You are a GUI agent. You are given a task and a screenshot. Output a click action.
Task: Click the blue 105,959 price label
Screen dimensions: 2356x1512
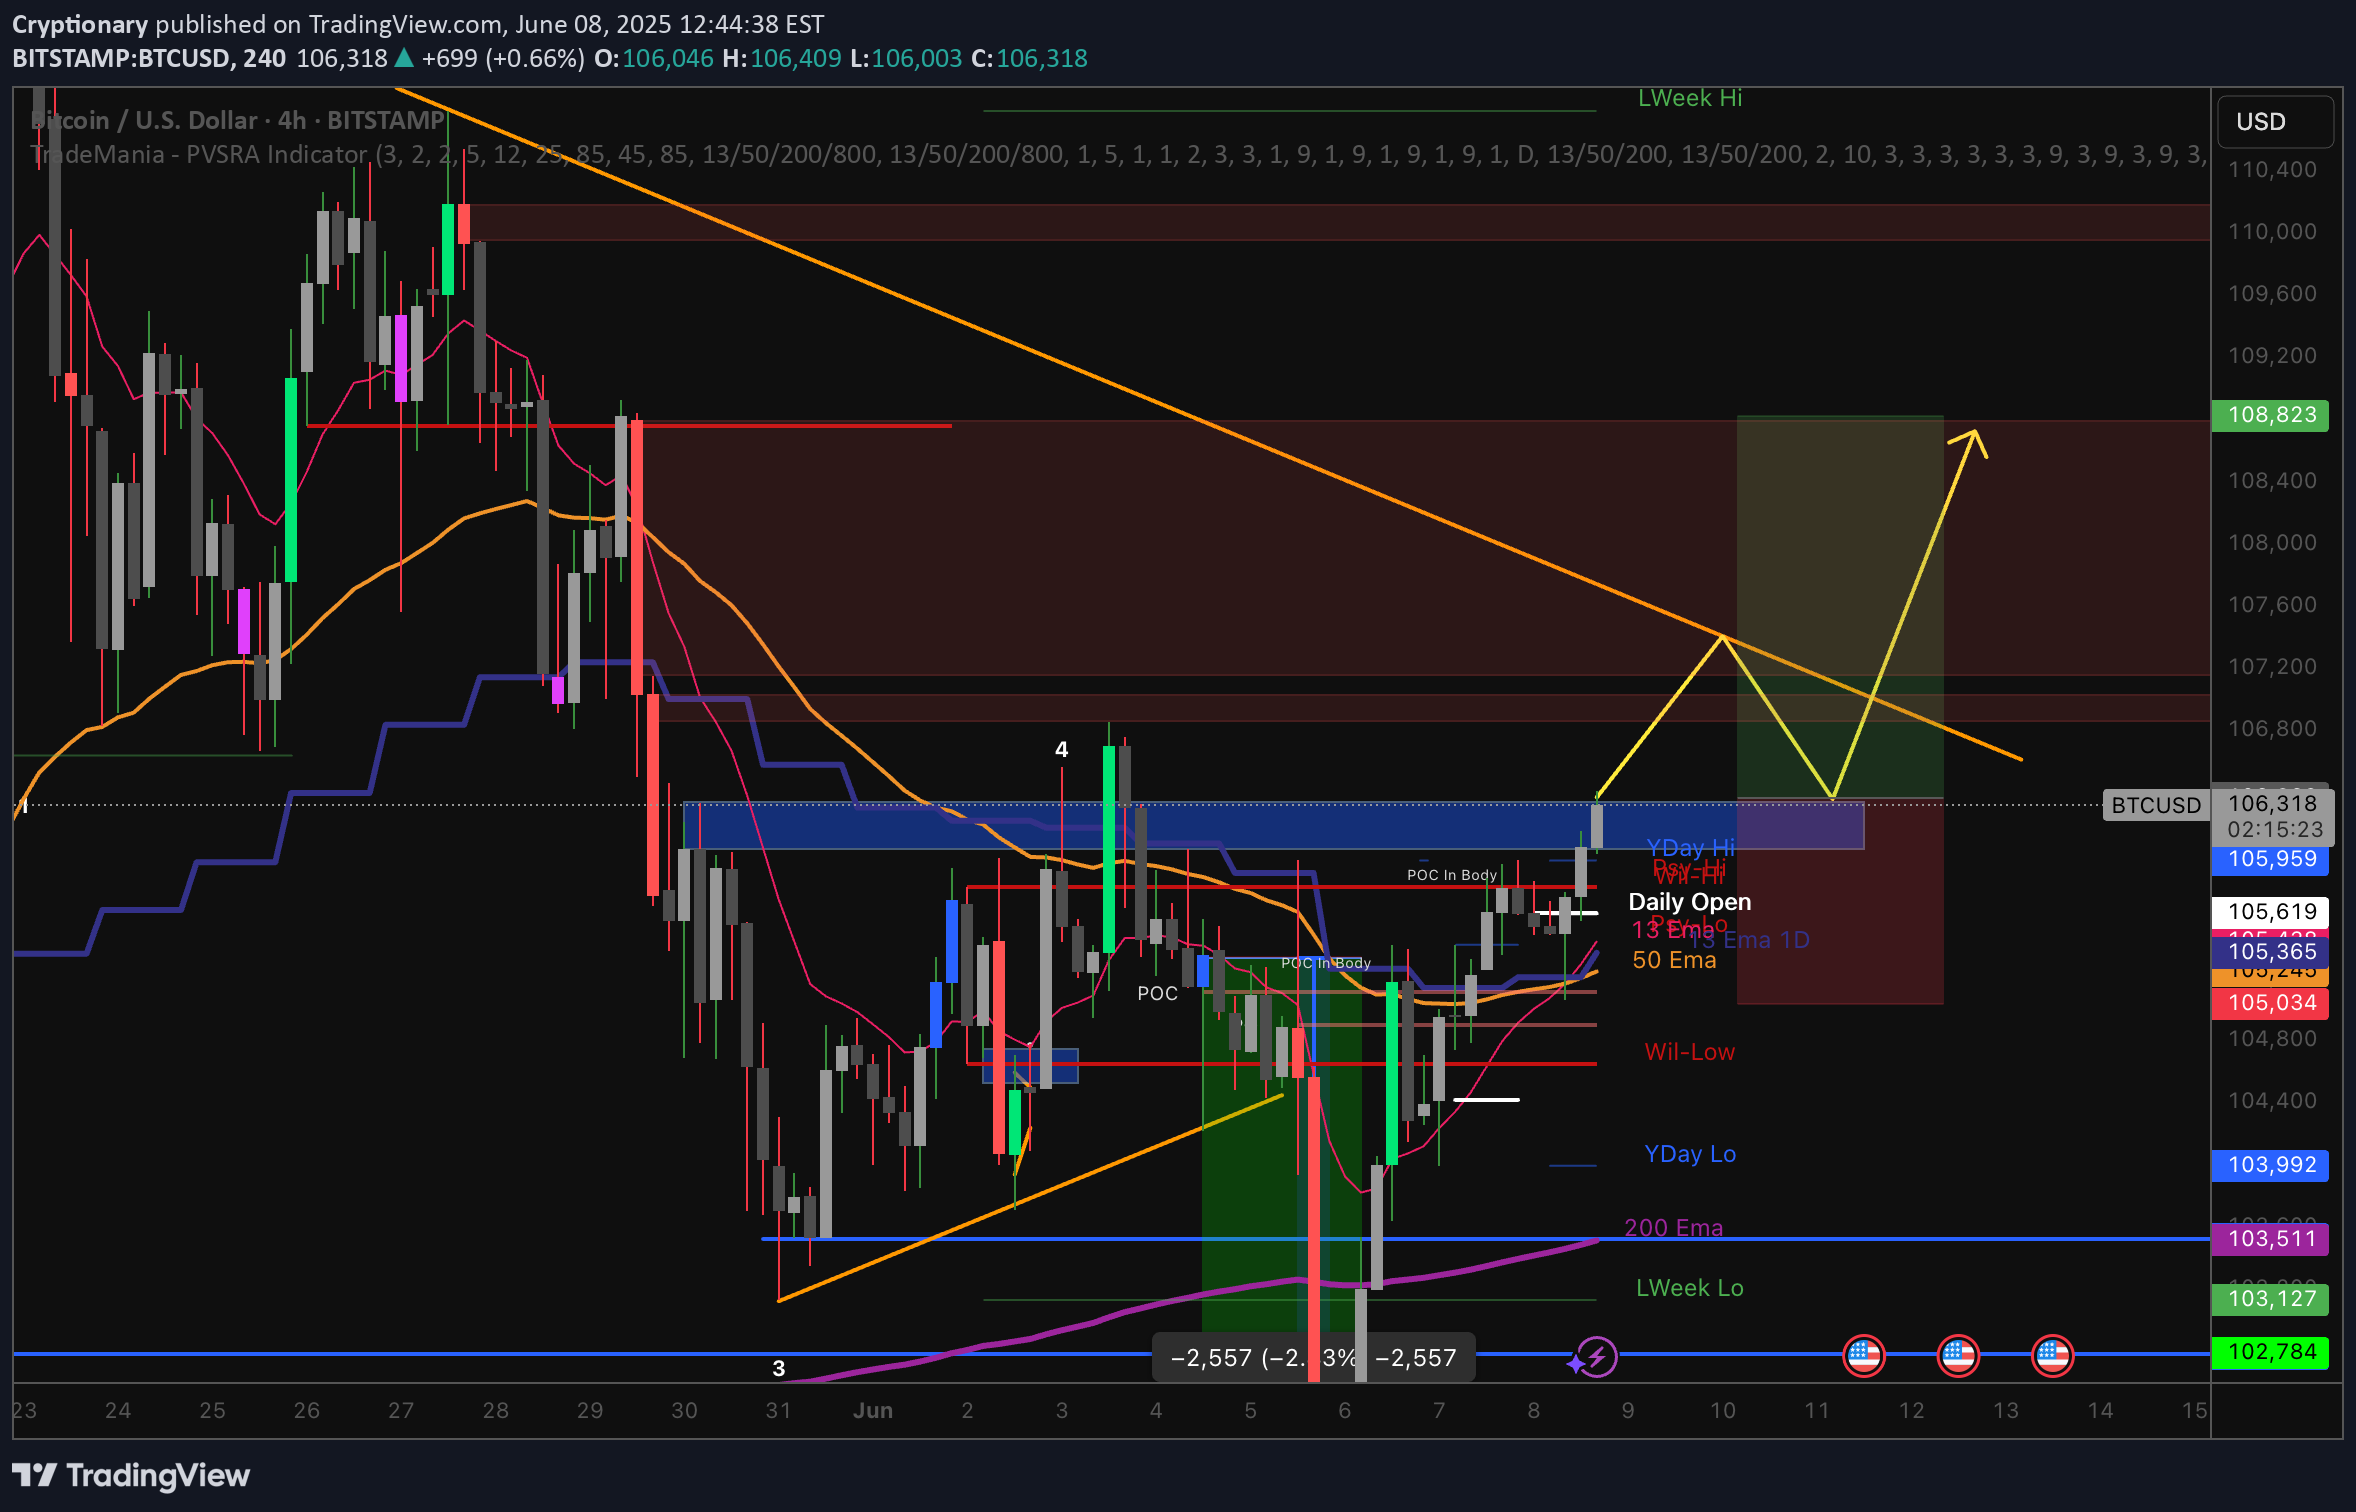[x=2270, y=859]
